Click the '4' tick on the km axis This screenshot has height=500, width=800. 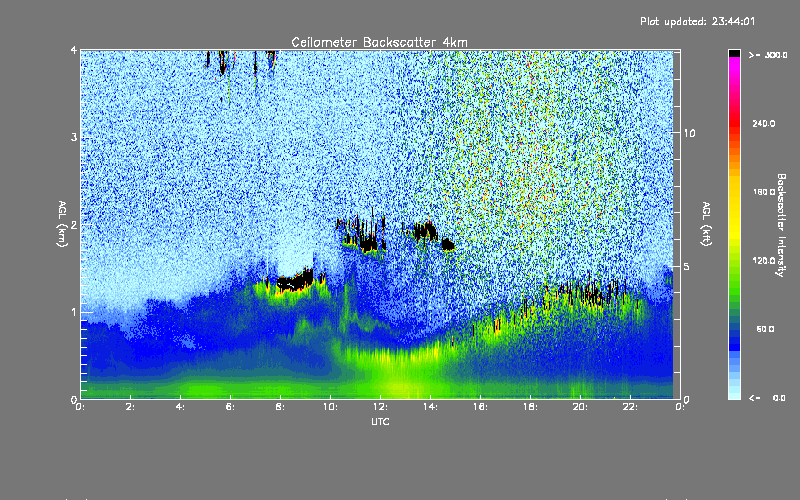point(74,51)
